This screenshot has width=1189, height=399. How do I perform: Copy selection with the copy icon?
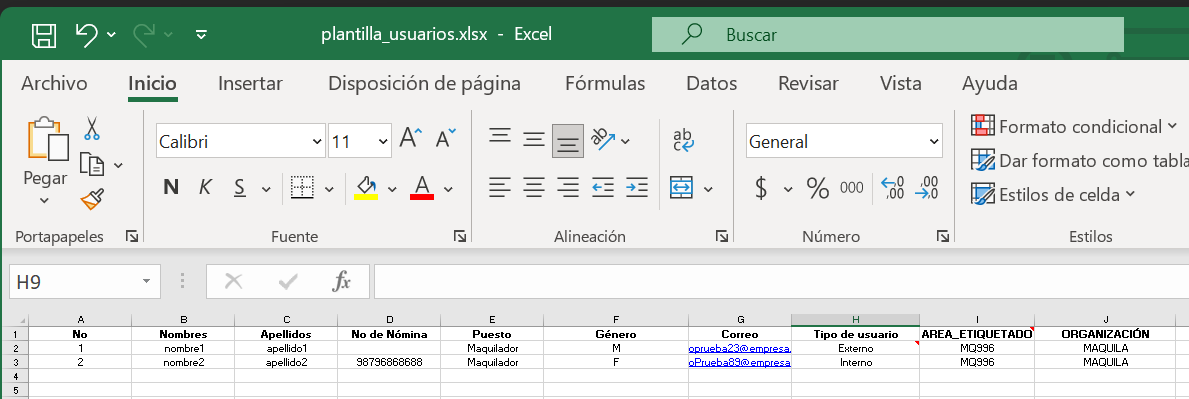[92, 164]
